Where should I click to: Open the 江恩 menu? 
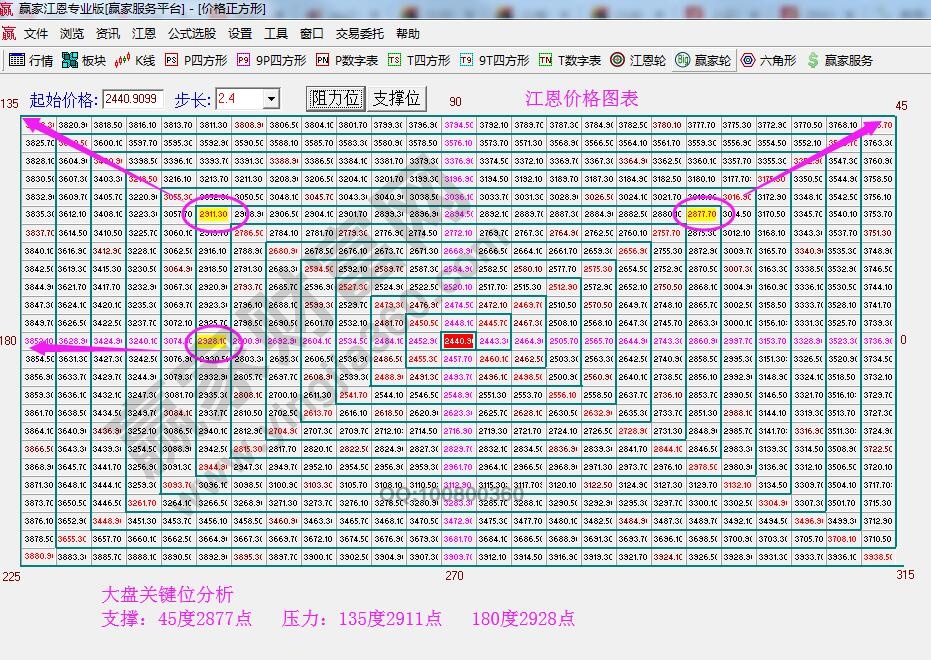click(144, 33)
